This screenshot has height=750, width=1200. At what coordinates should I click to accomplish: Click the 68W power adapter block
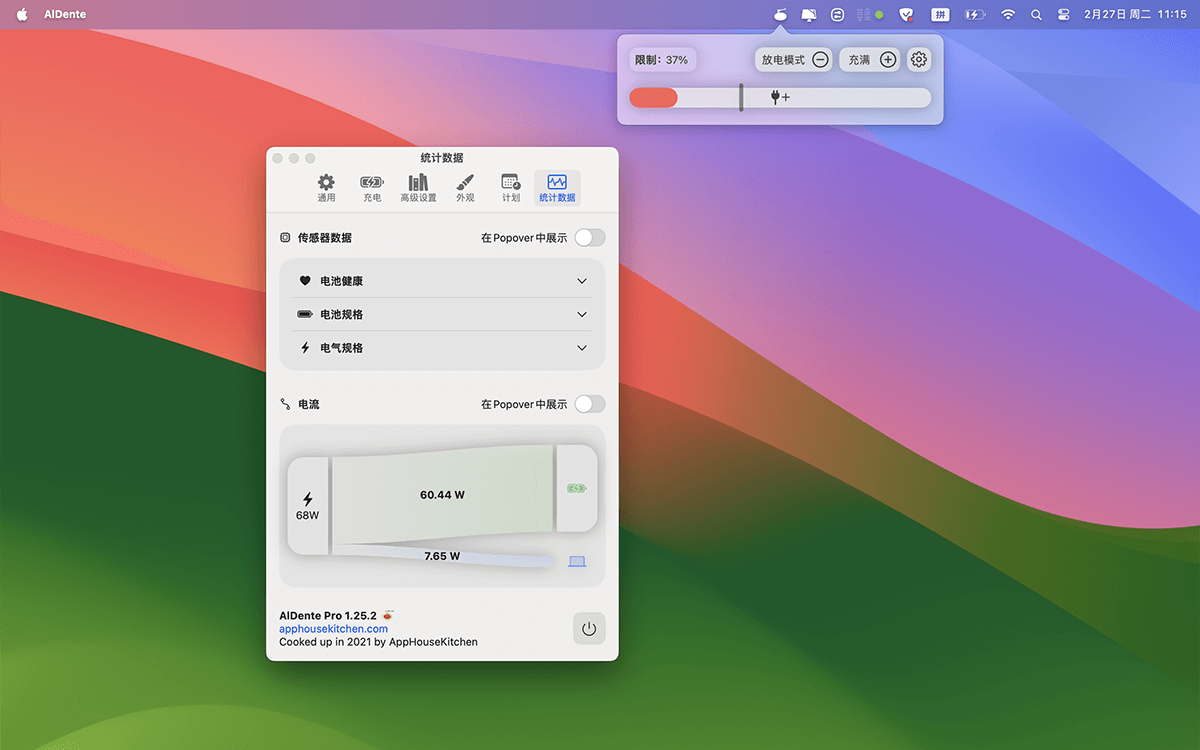(x=308, y=506)
